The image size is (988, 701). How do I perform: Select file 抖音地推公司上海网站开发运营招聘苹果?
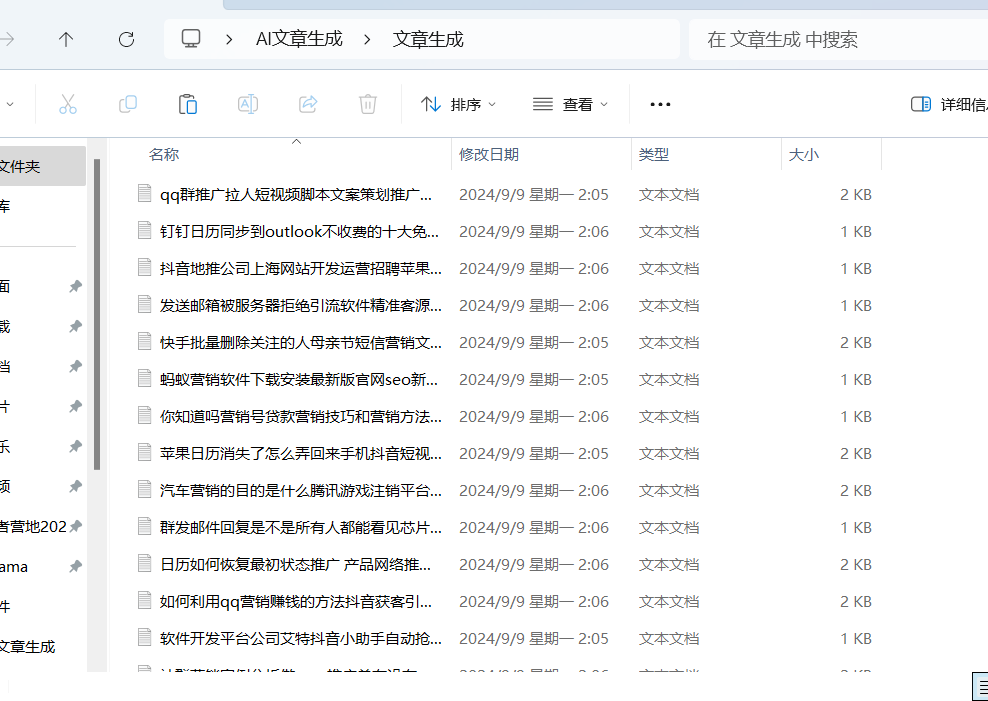301,269
